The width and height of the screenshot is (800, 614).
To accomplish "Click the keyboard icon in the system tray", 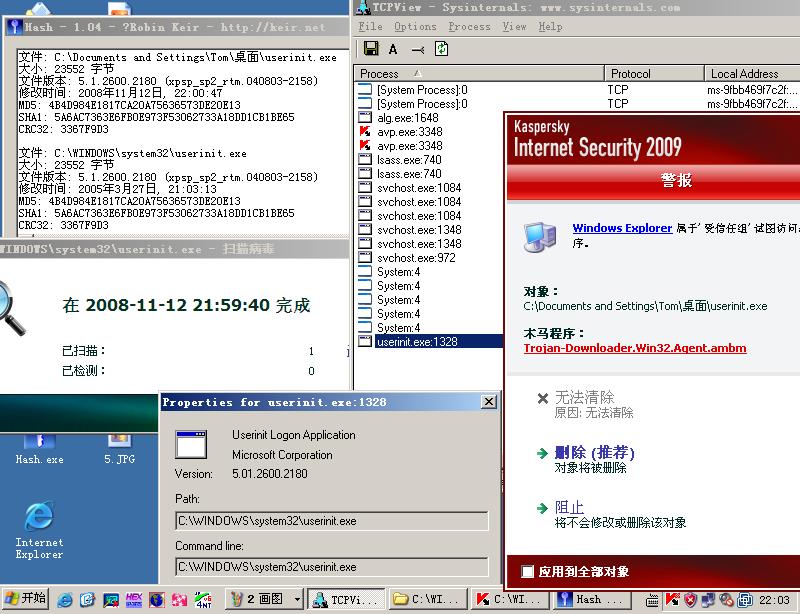I will click(652, 600).
